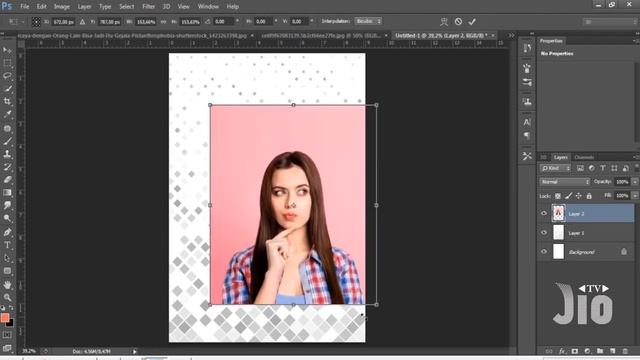Click Create new adjustment layer button
This screenshot has width=640, height=360.
587,351
